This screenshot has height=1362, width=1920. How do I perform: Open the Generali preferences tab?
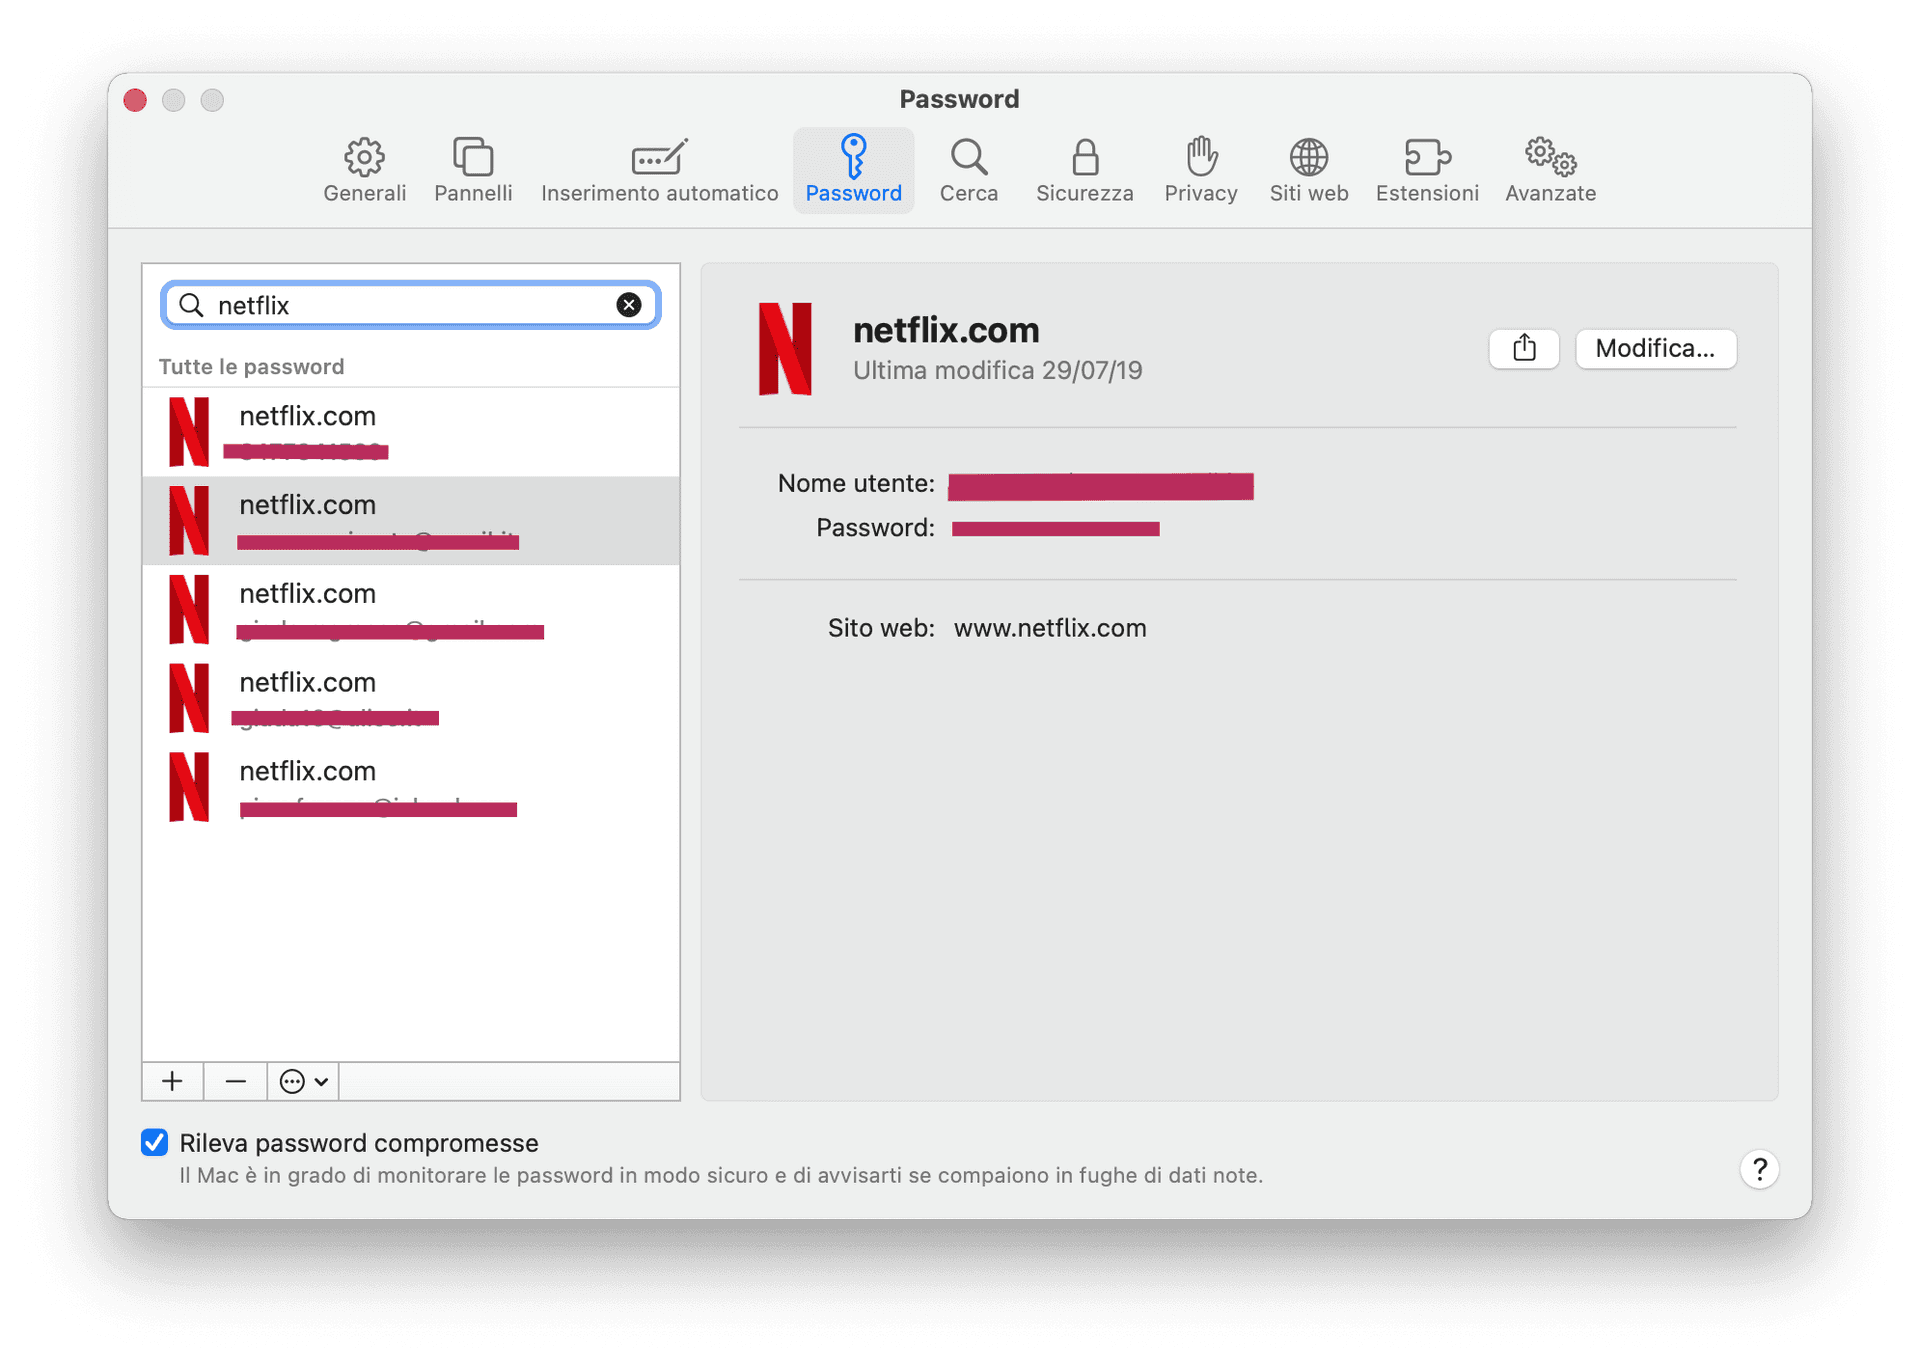point(364,170)
